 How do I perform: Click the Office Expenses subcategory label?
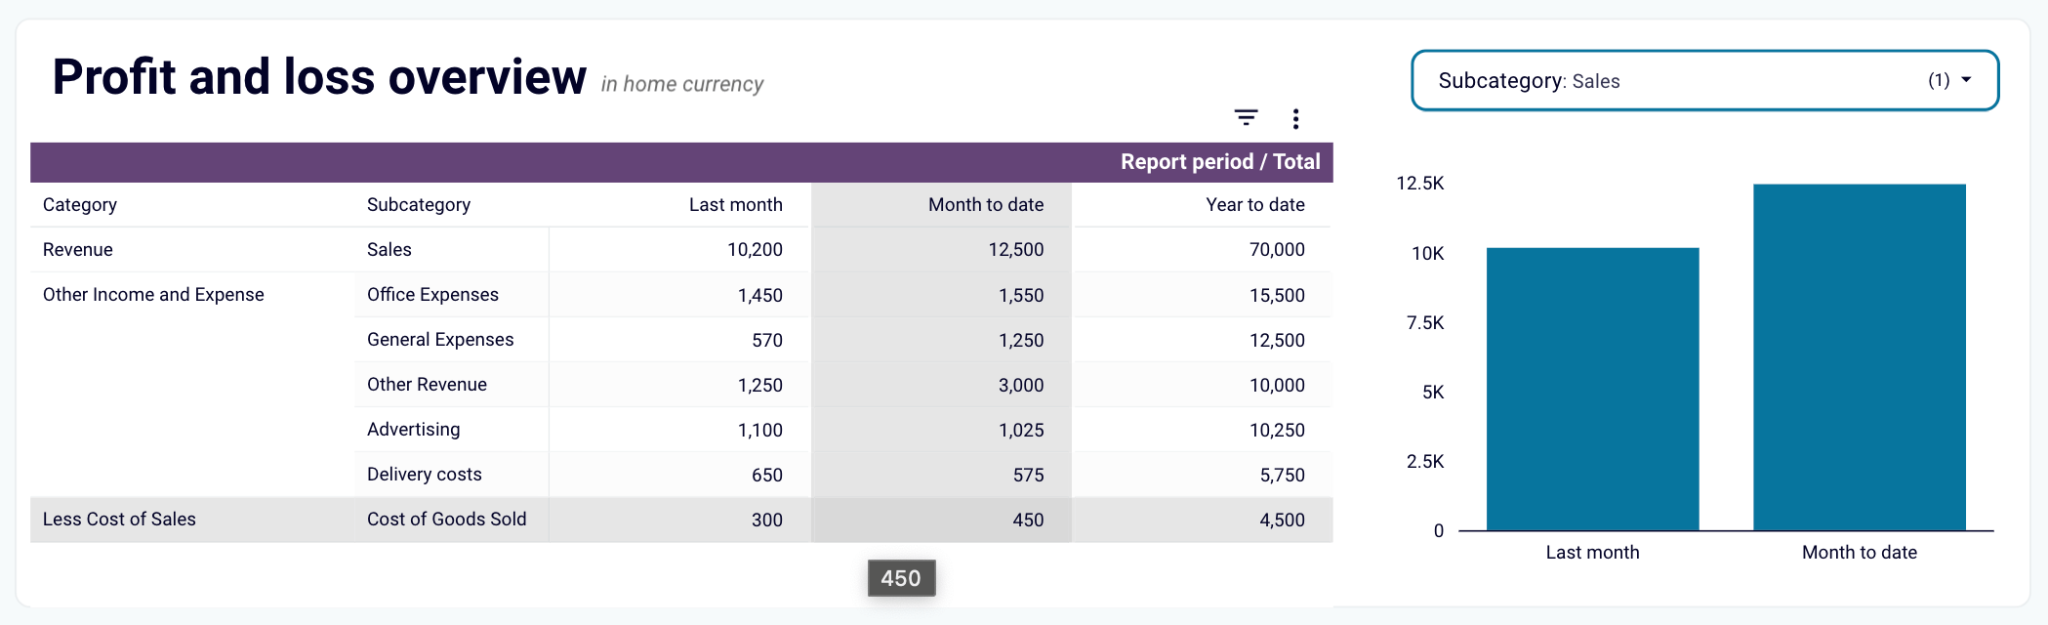coord(433,294)
